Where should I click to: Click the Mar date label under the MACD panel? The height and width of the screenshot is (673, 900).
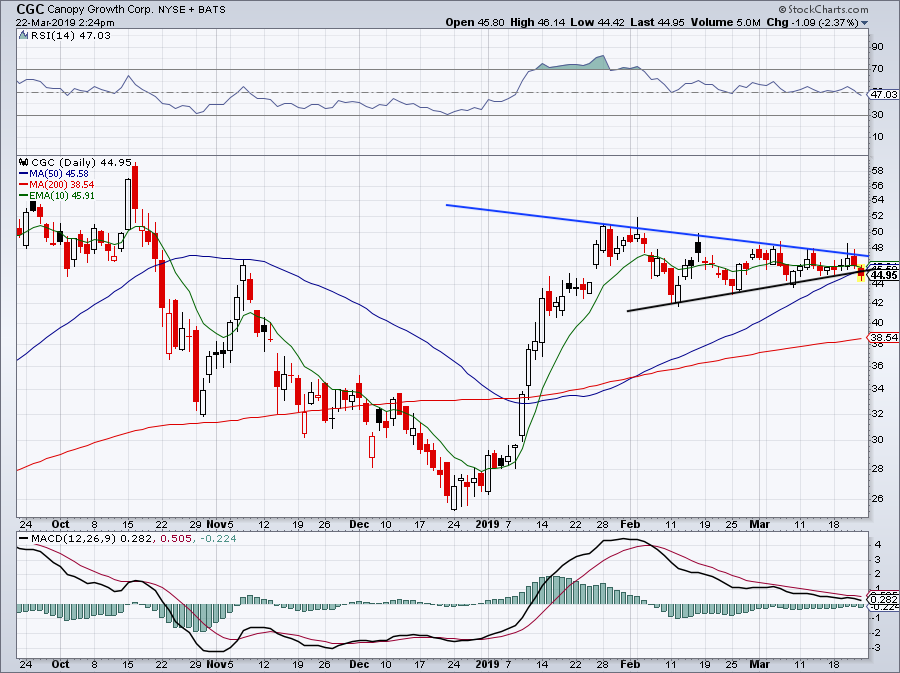click(x=759, y=664)
